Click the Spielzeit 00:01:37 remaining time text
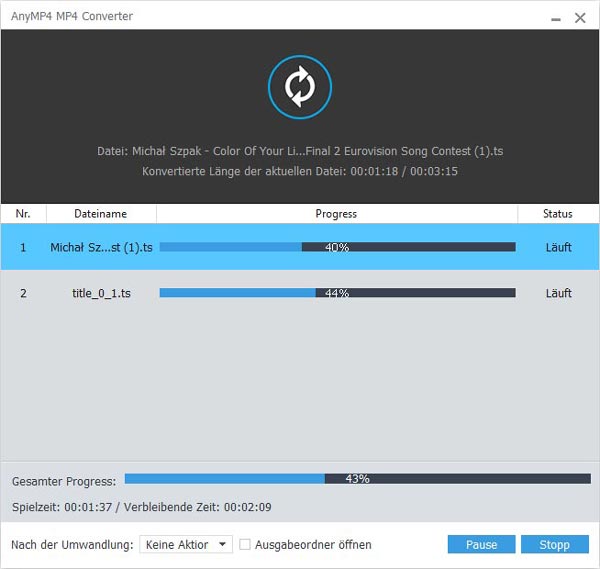The width and height of the screenshot is (600, 569). tap(142, 507)
